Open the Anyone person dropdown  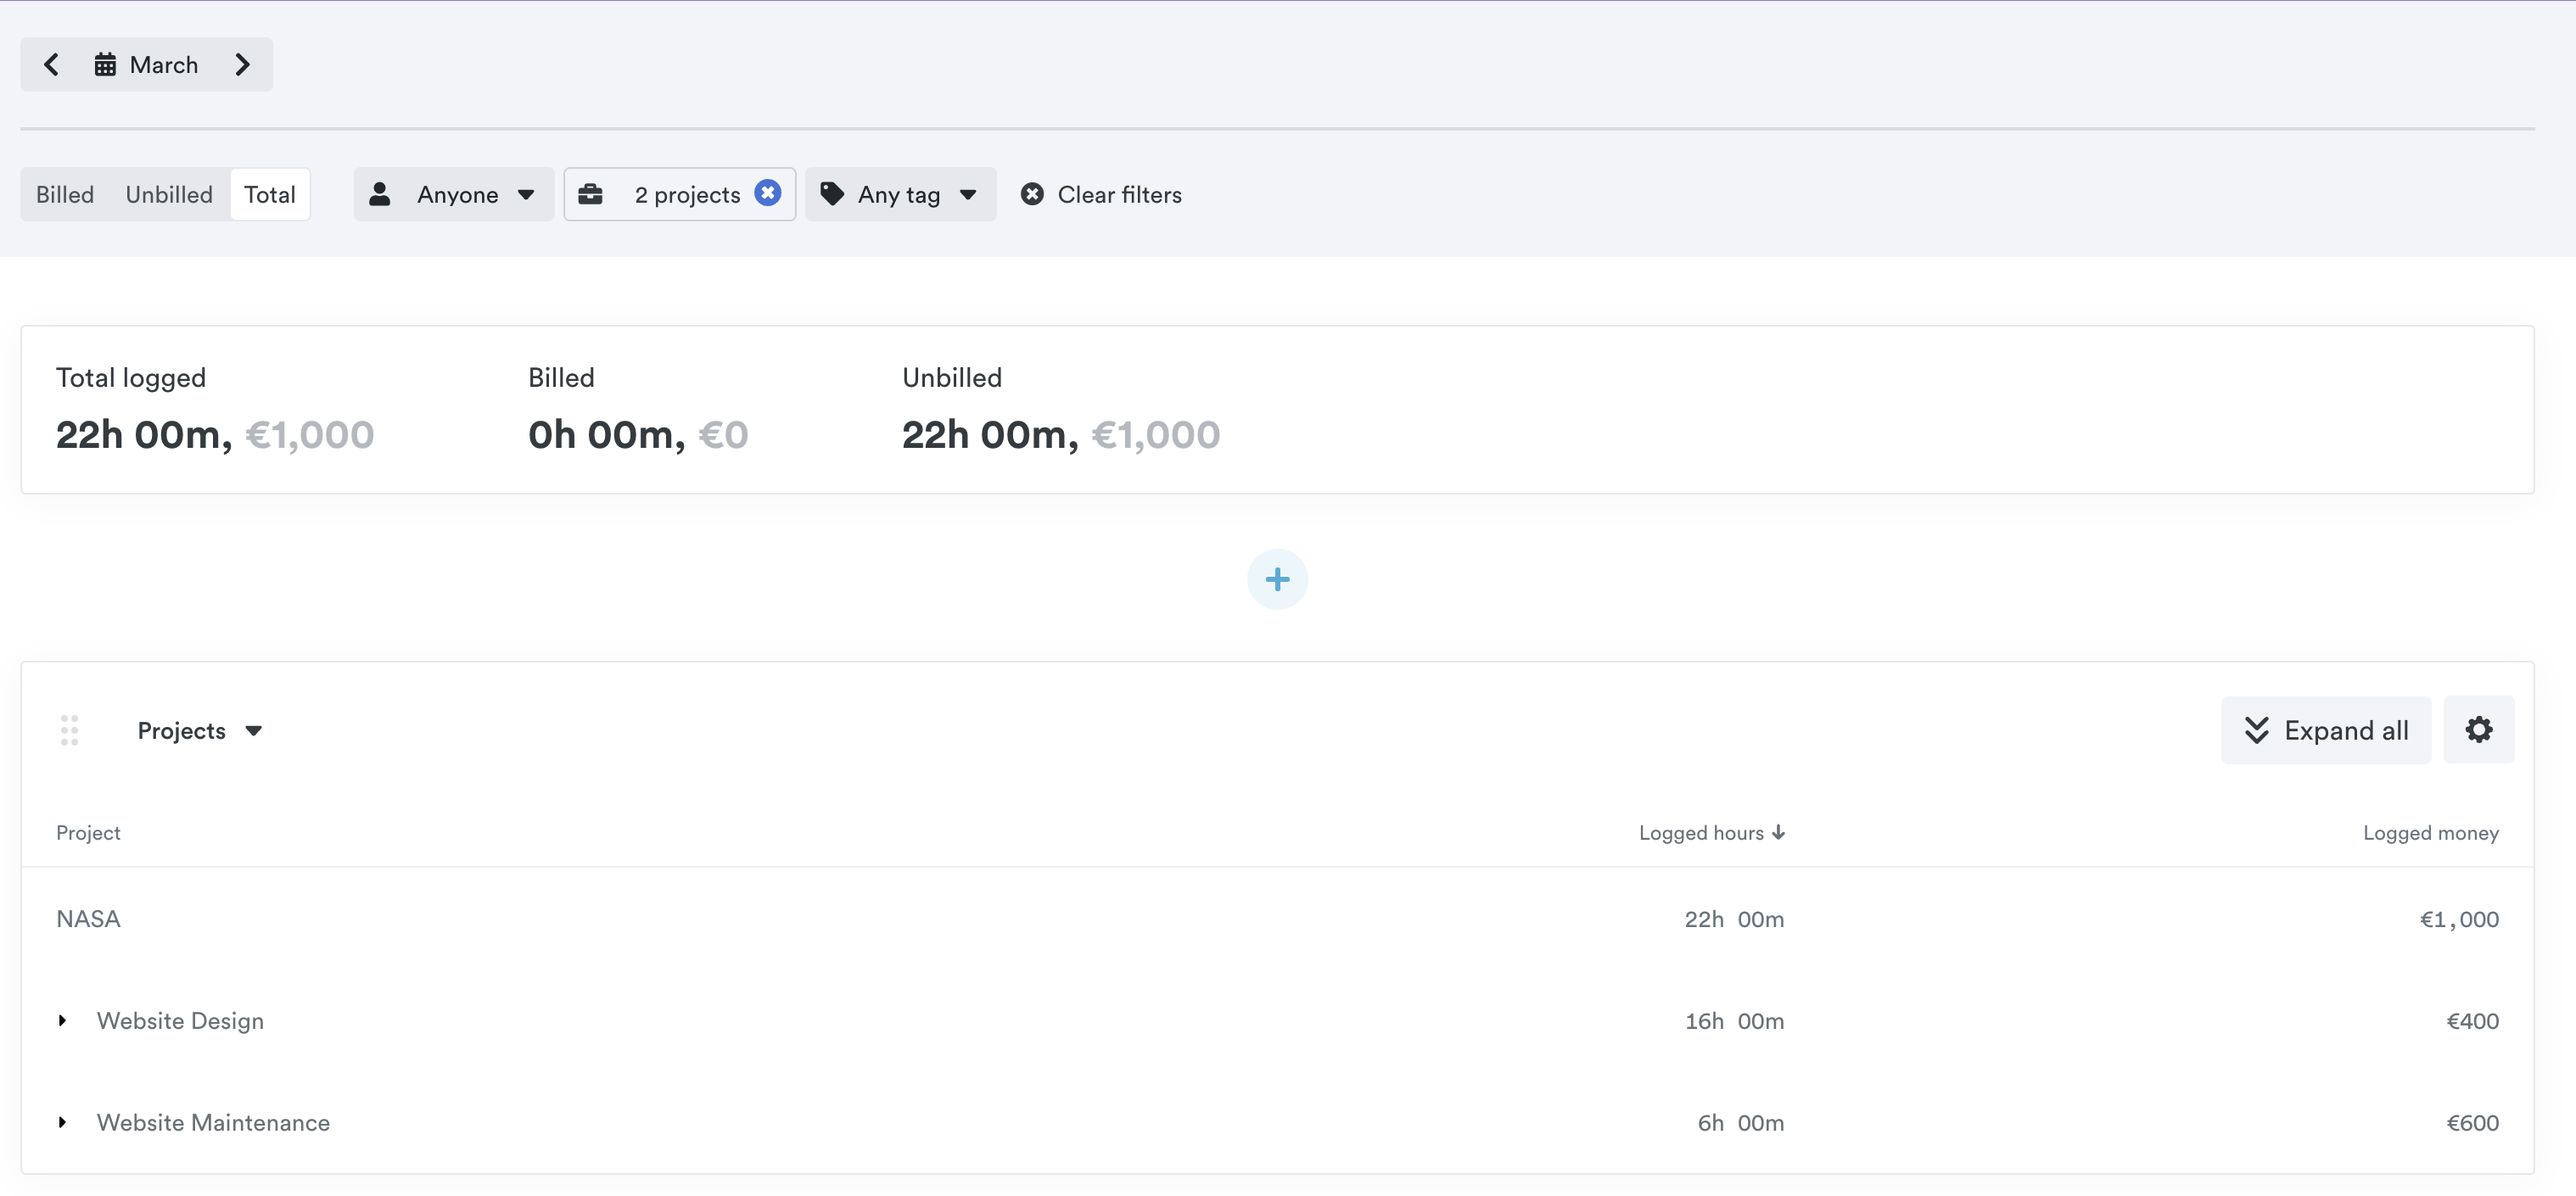click(454, 194)
